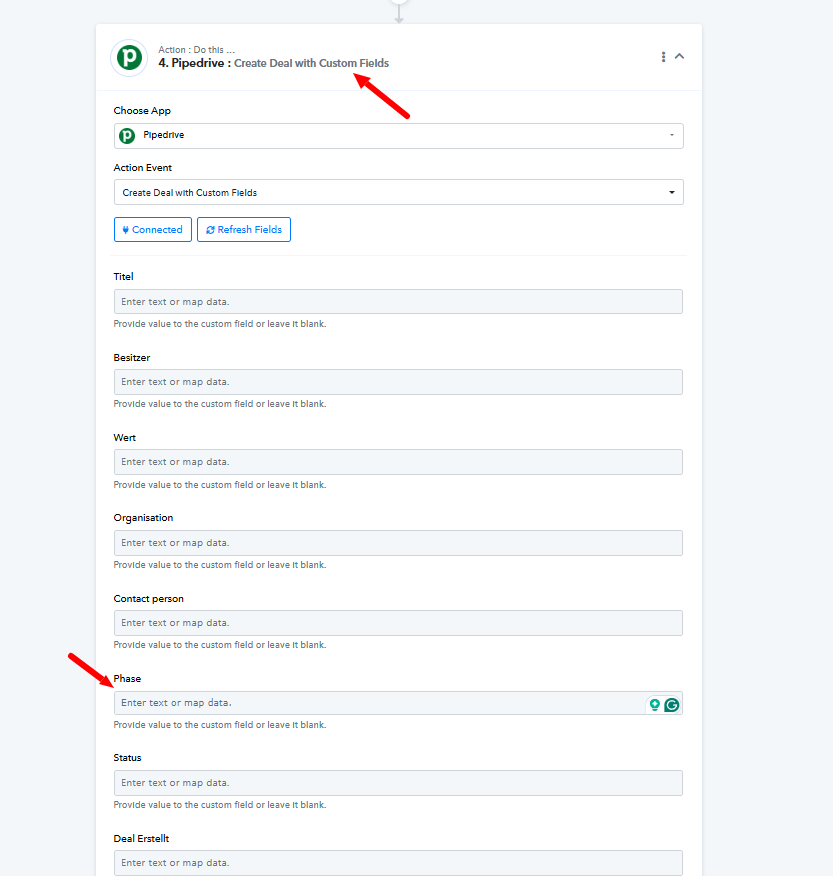This screenshot has width=833, height=876.
Task: Click the 'Action Event' label
Action: [142, 168]
